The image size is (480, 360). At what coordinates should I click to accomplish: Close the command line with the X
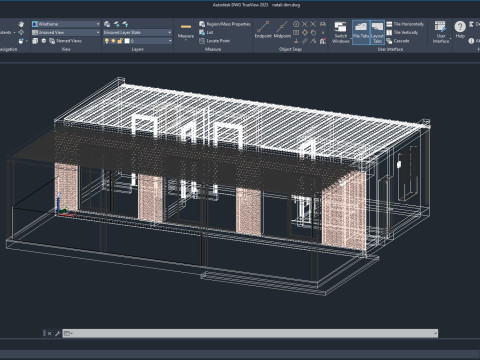(x=50, y=333)
